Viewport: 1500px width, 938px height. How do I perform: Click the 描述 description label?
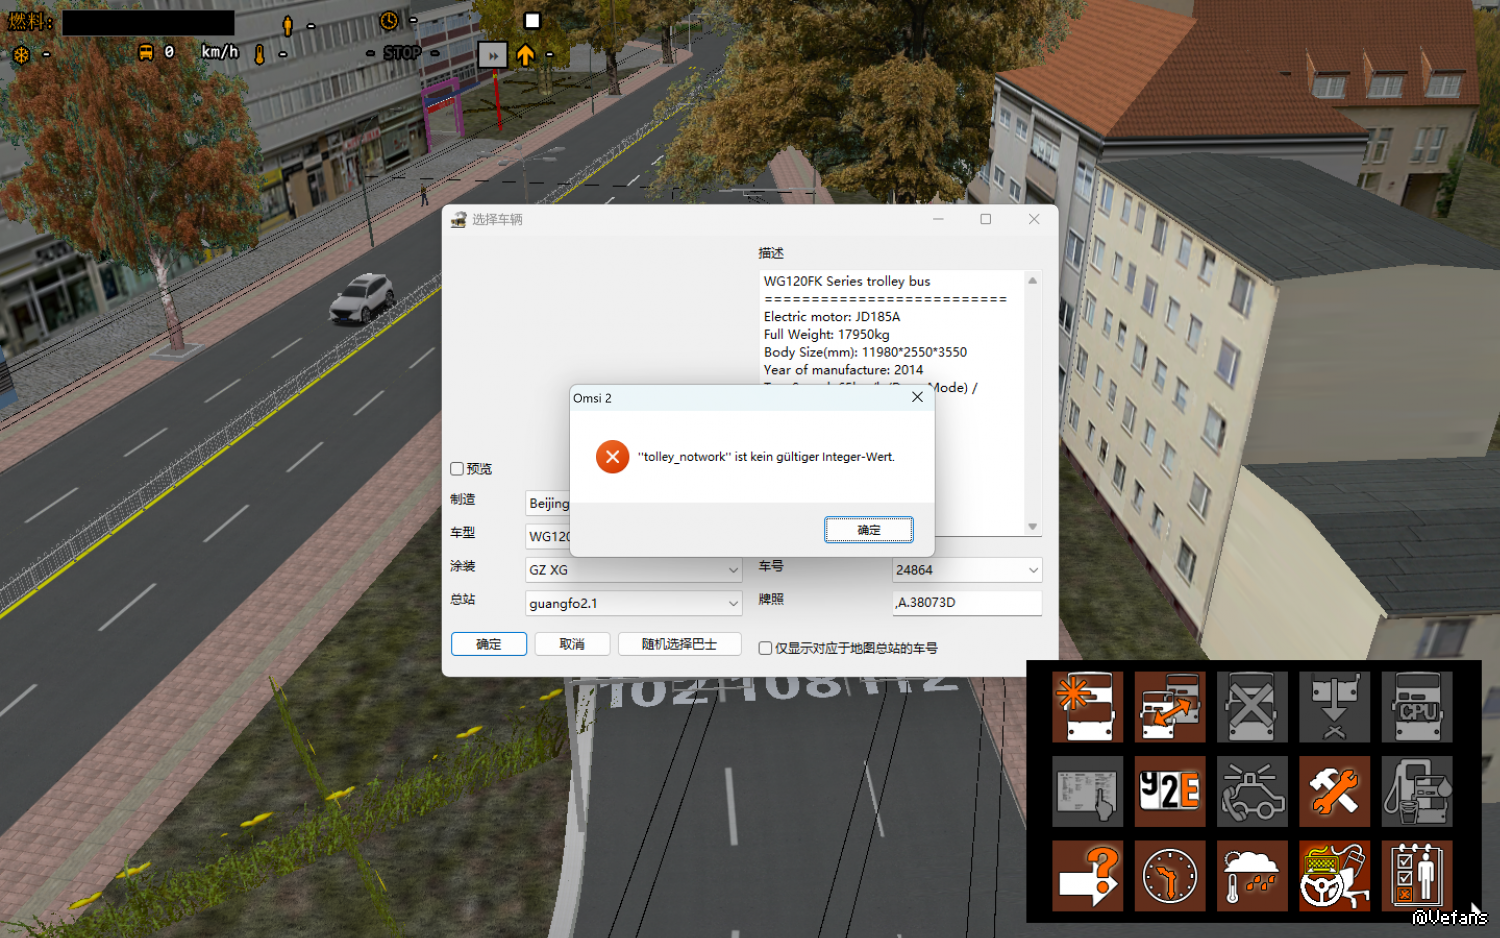coord(771,253)
